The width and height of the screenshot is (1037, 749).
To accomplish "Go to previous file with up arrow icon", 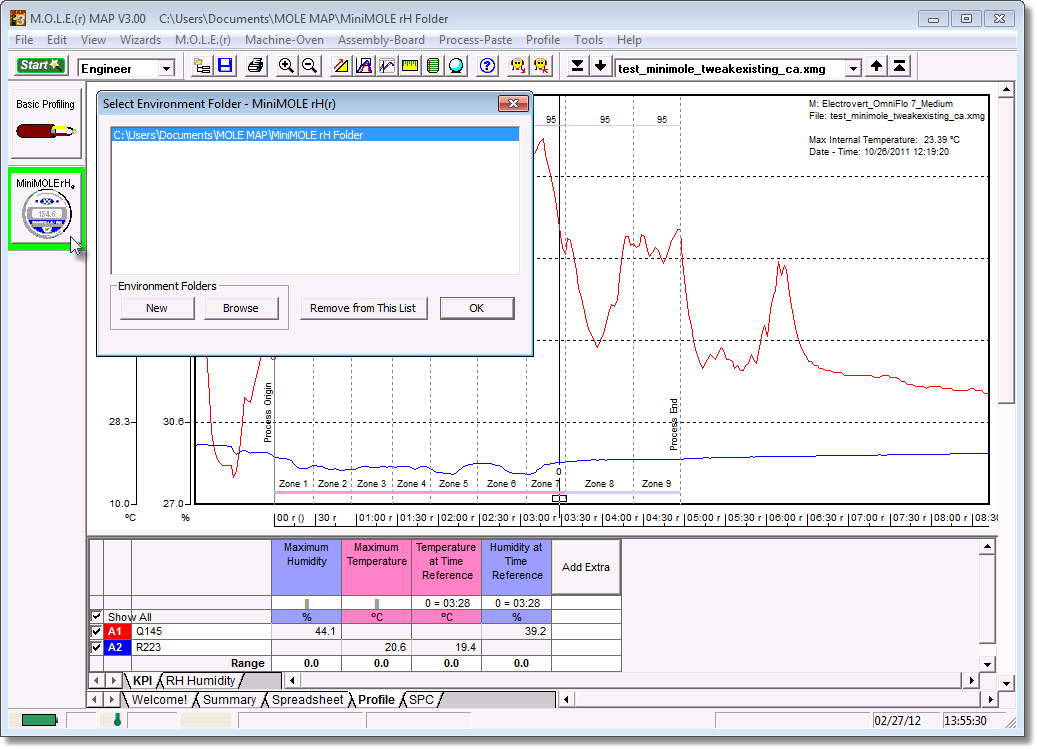I will [x=876, y=66].
